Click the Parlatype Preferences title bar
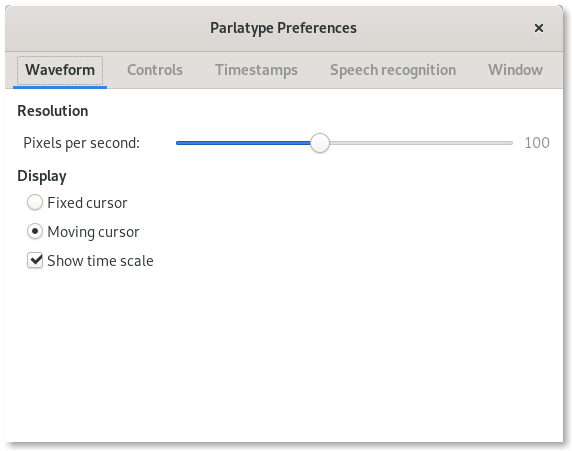The width and height of the screenshot is (572, 451). (283, 28)
